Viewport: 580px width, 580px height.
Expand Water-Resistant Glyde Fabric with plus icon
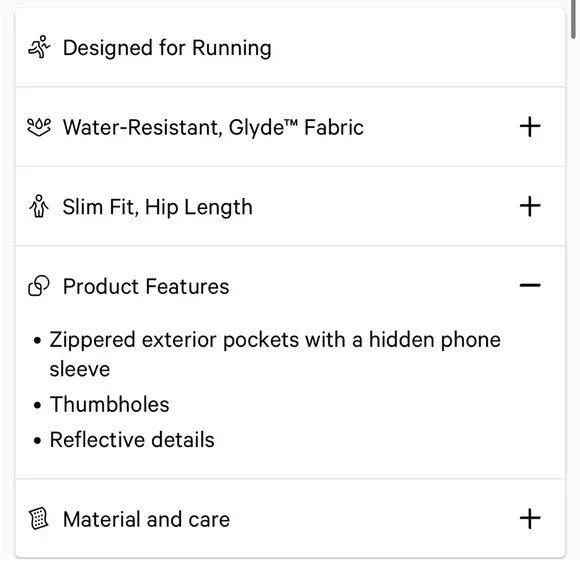tap(530, 127)
